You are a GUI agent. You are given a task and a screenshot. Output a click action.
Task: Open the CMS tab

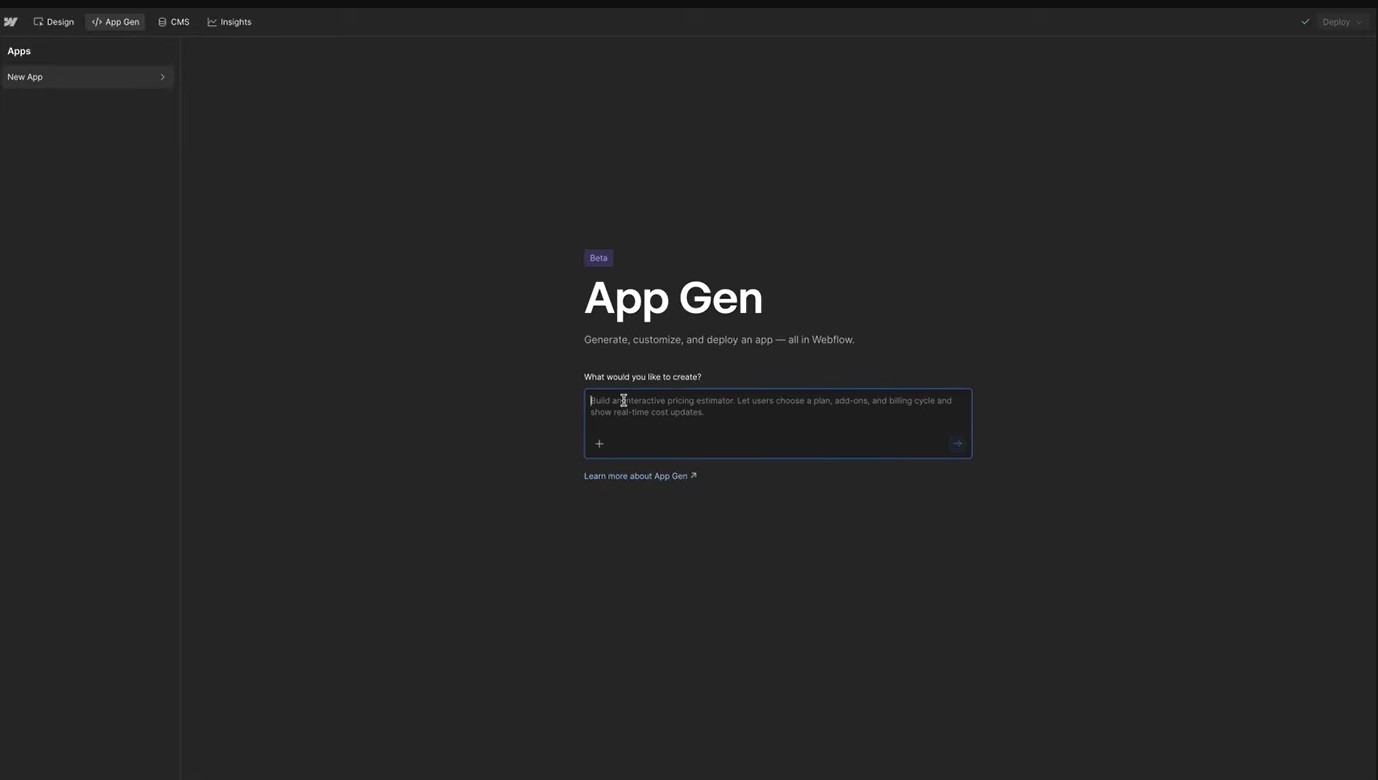(x=174, y=22)
